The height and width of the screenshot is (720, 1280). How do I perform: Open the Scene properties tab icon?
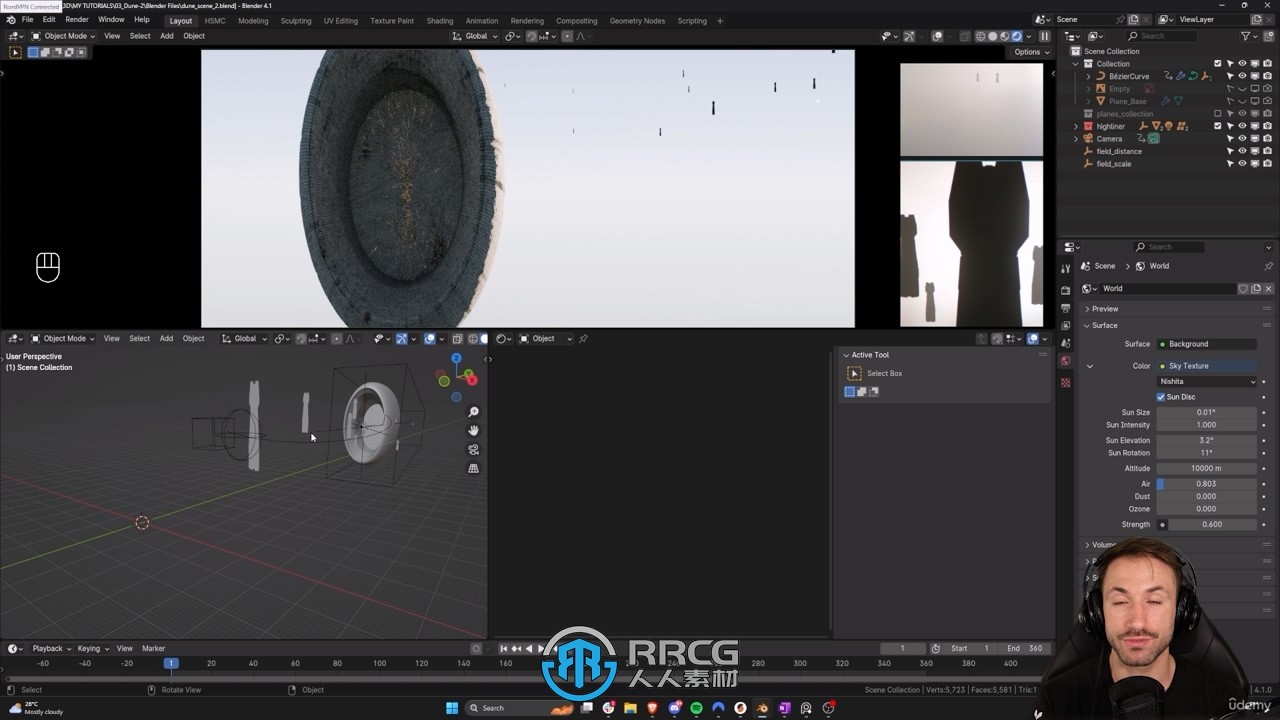1065,343
